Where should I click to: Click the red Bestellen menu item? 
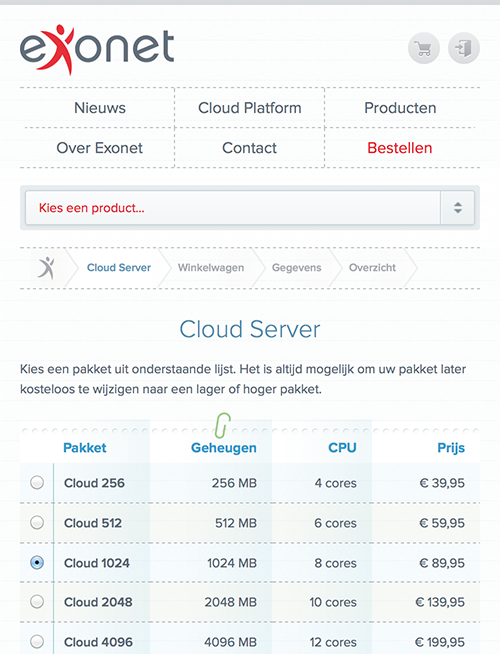point(400,148)
